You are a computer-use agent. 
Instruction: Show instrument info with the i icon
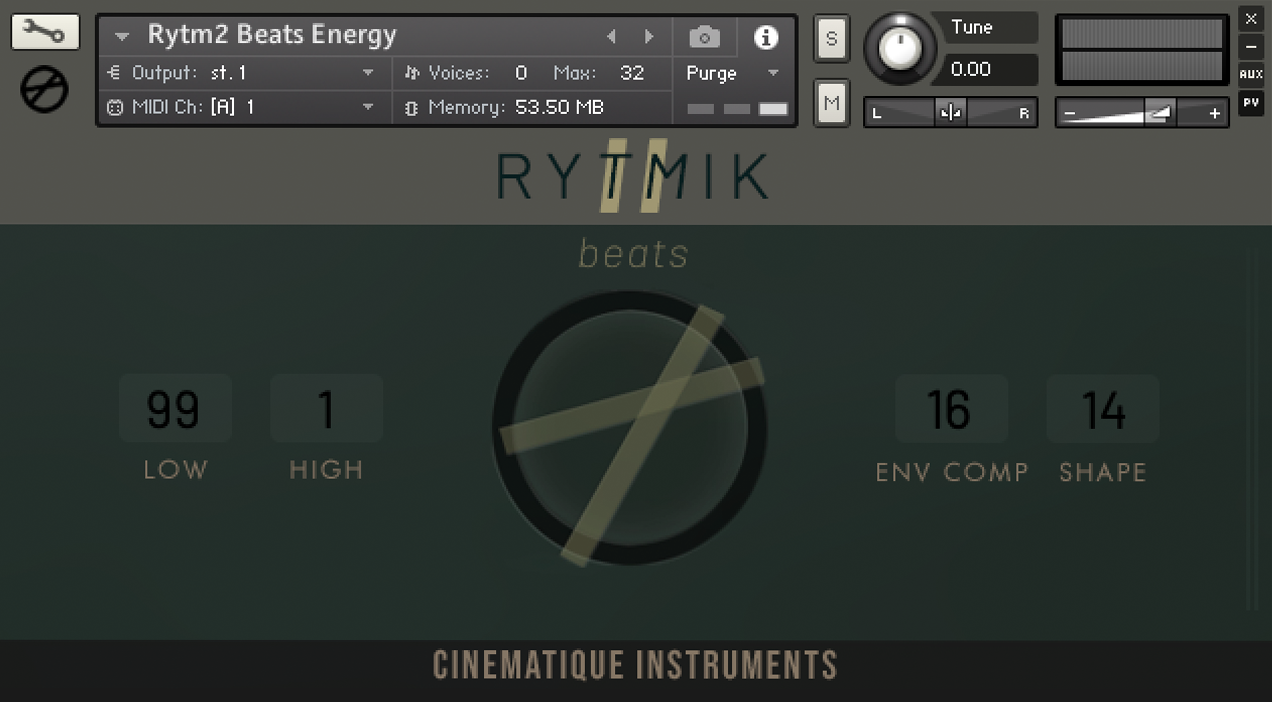click(x=766, y=37)
